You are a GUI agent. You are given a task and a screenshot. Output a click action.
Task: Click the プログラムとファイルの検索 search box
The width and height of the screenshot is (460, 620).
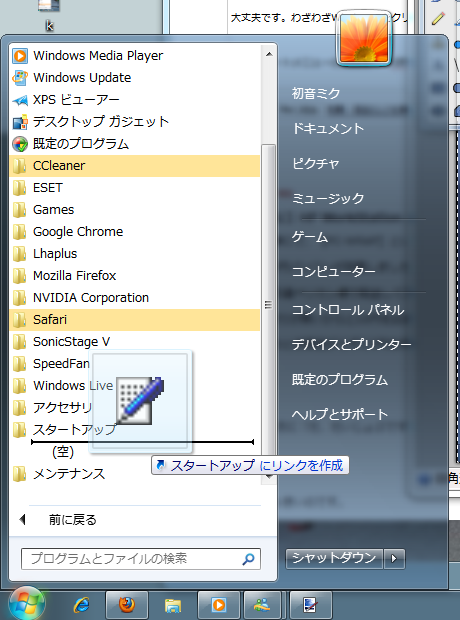point(140,559)
